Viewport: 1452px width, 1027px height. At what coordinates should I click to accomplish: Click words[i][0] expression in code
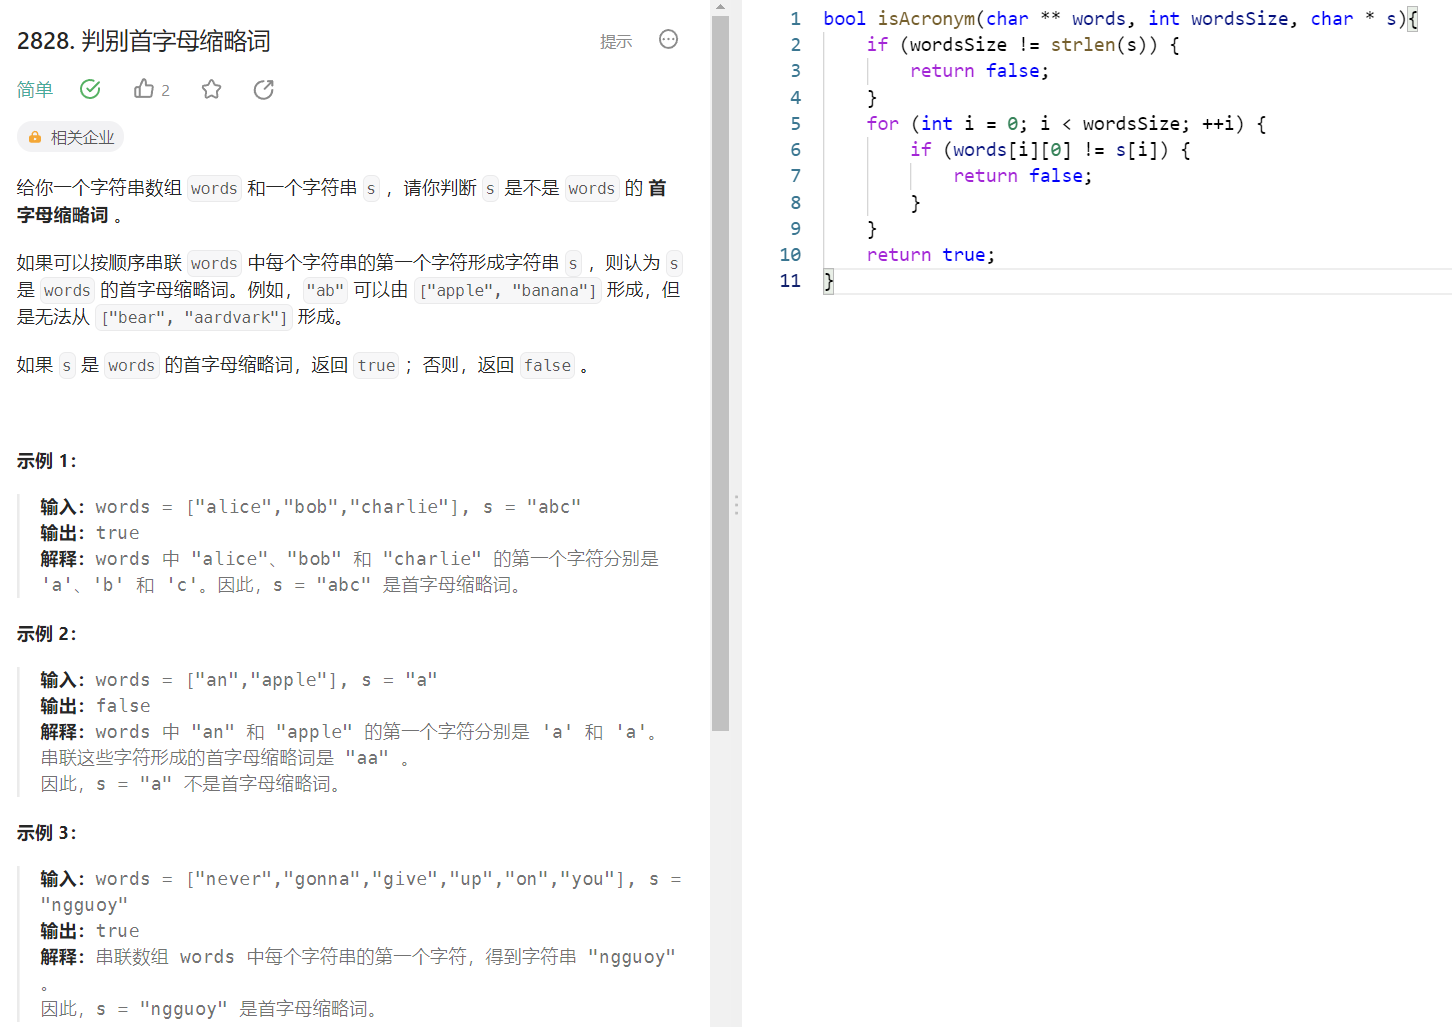point(1012,149)
